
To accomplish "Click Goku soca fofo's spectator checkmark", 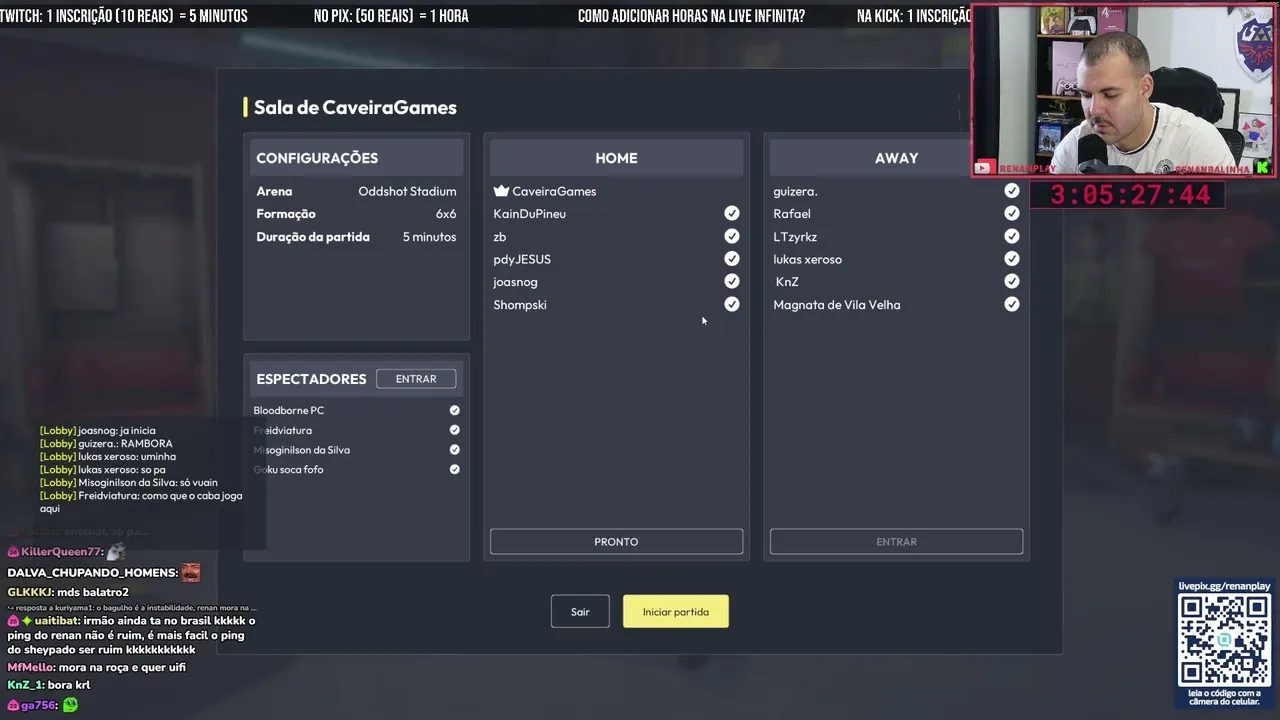I will (x=455, y=469).
